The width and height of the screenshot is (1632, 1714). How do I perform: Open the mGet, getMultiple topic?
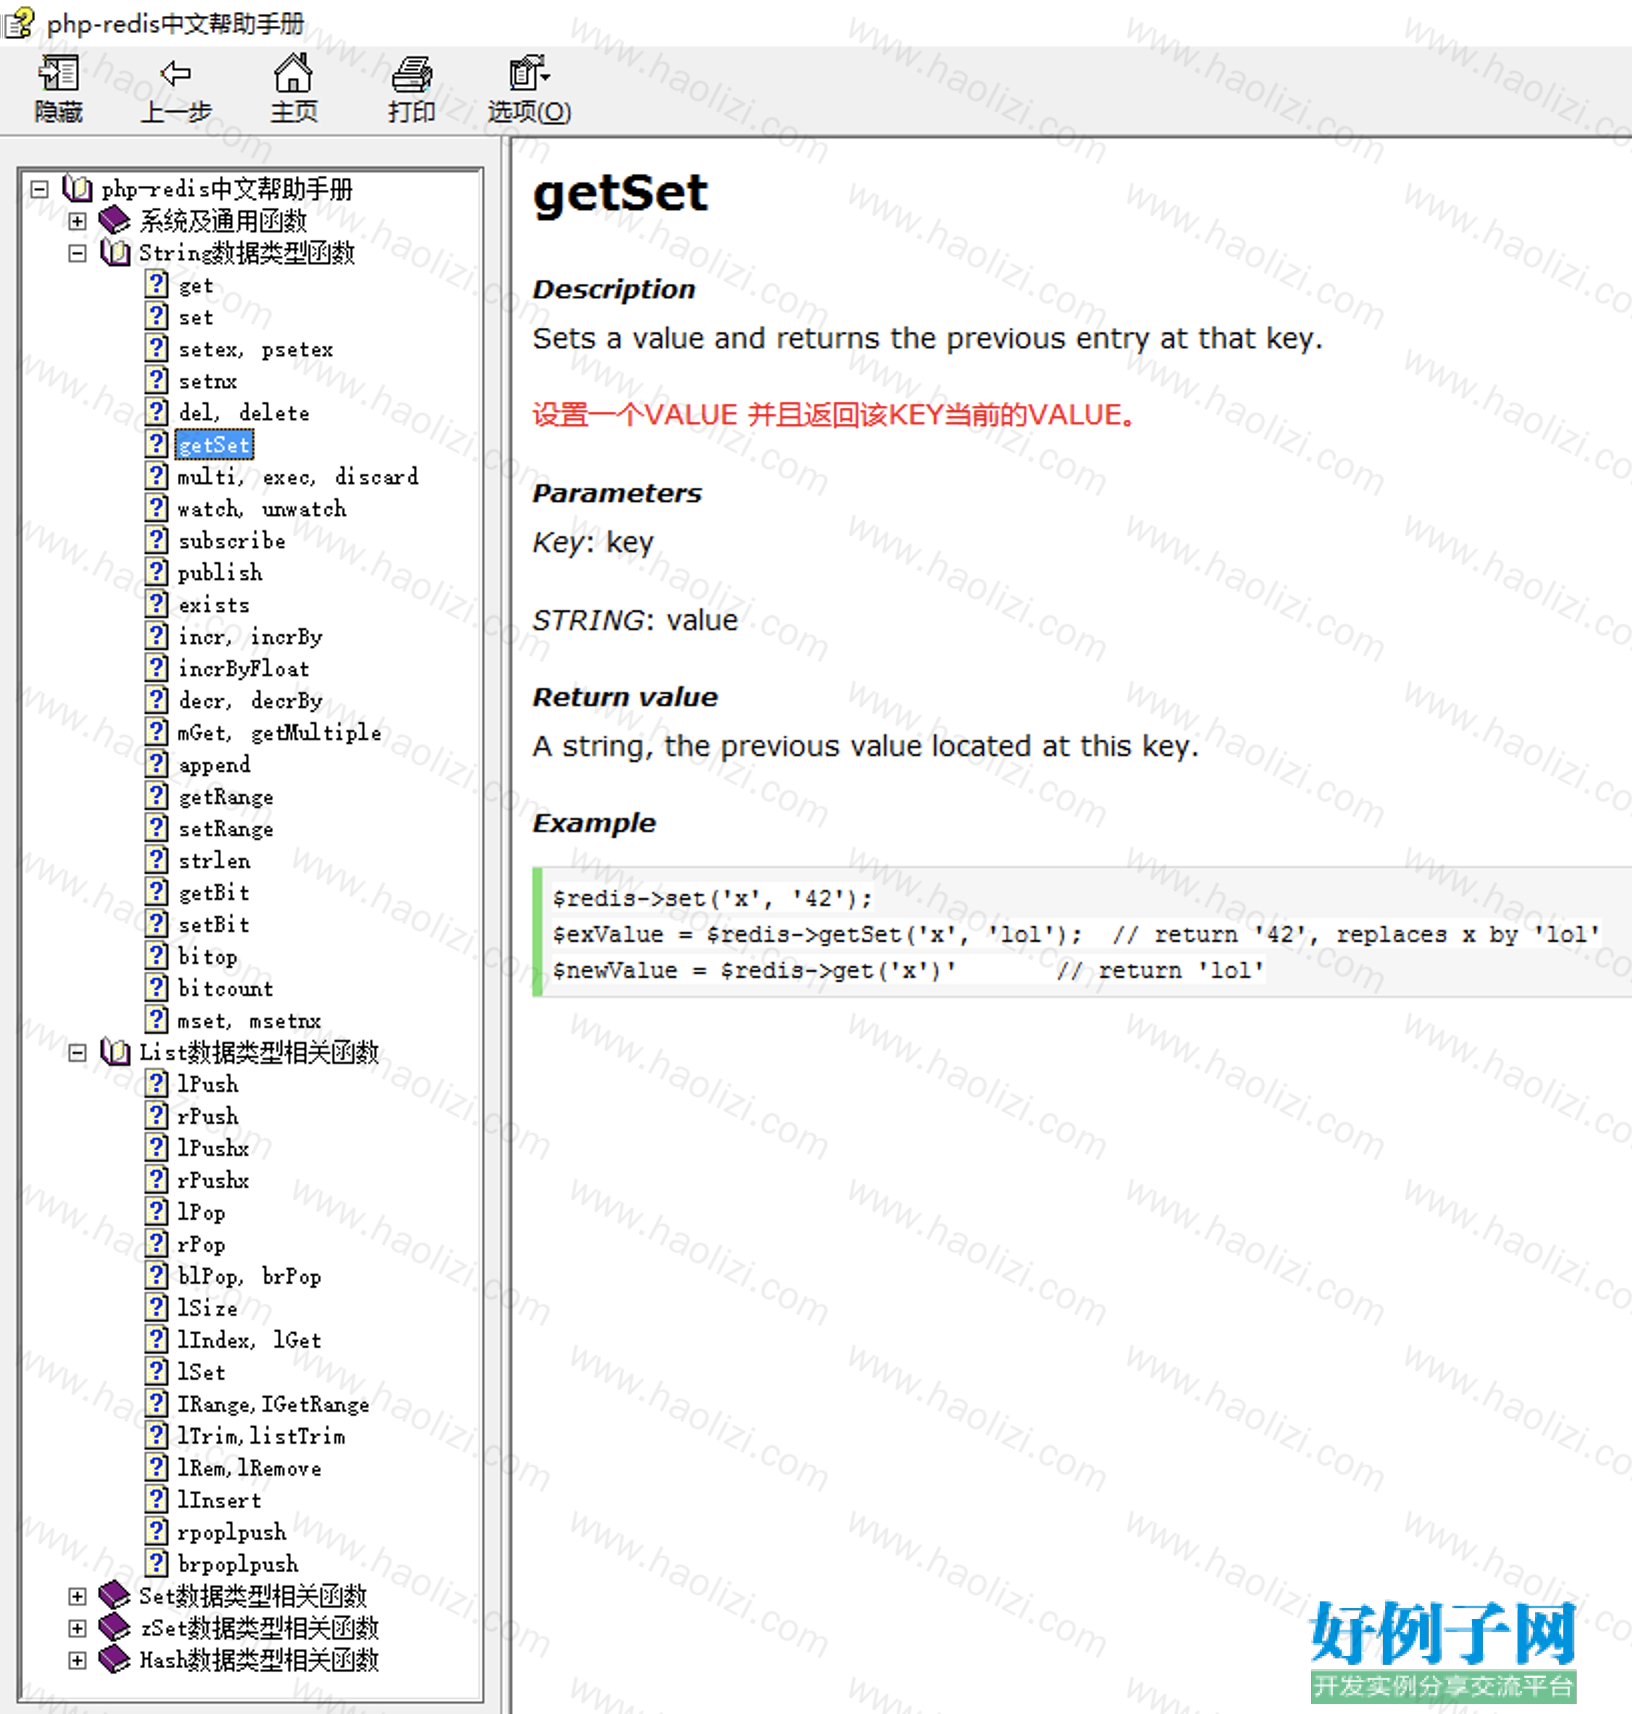point(279,732)
